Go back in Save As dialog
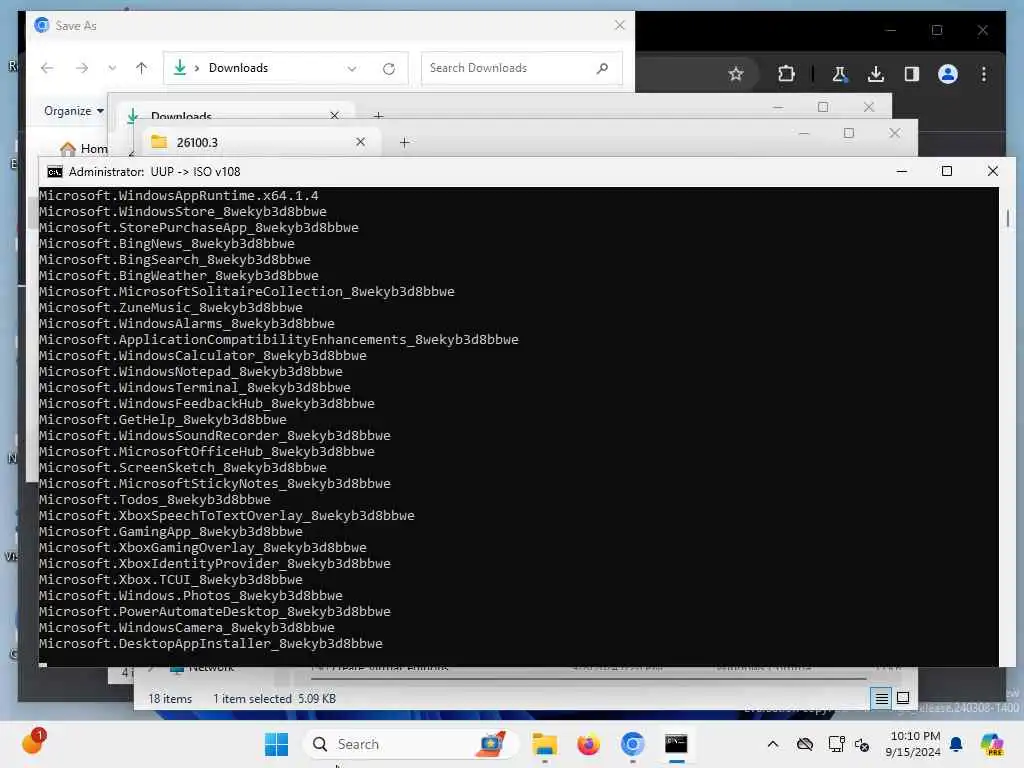This screenshot has width=1024, height=768. click(x=47, y=68)
